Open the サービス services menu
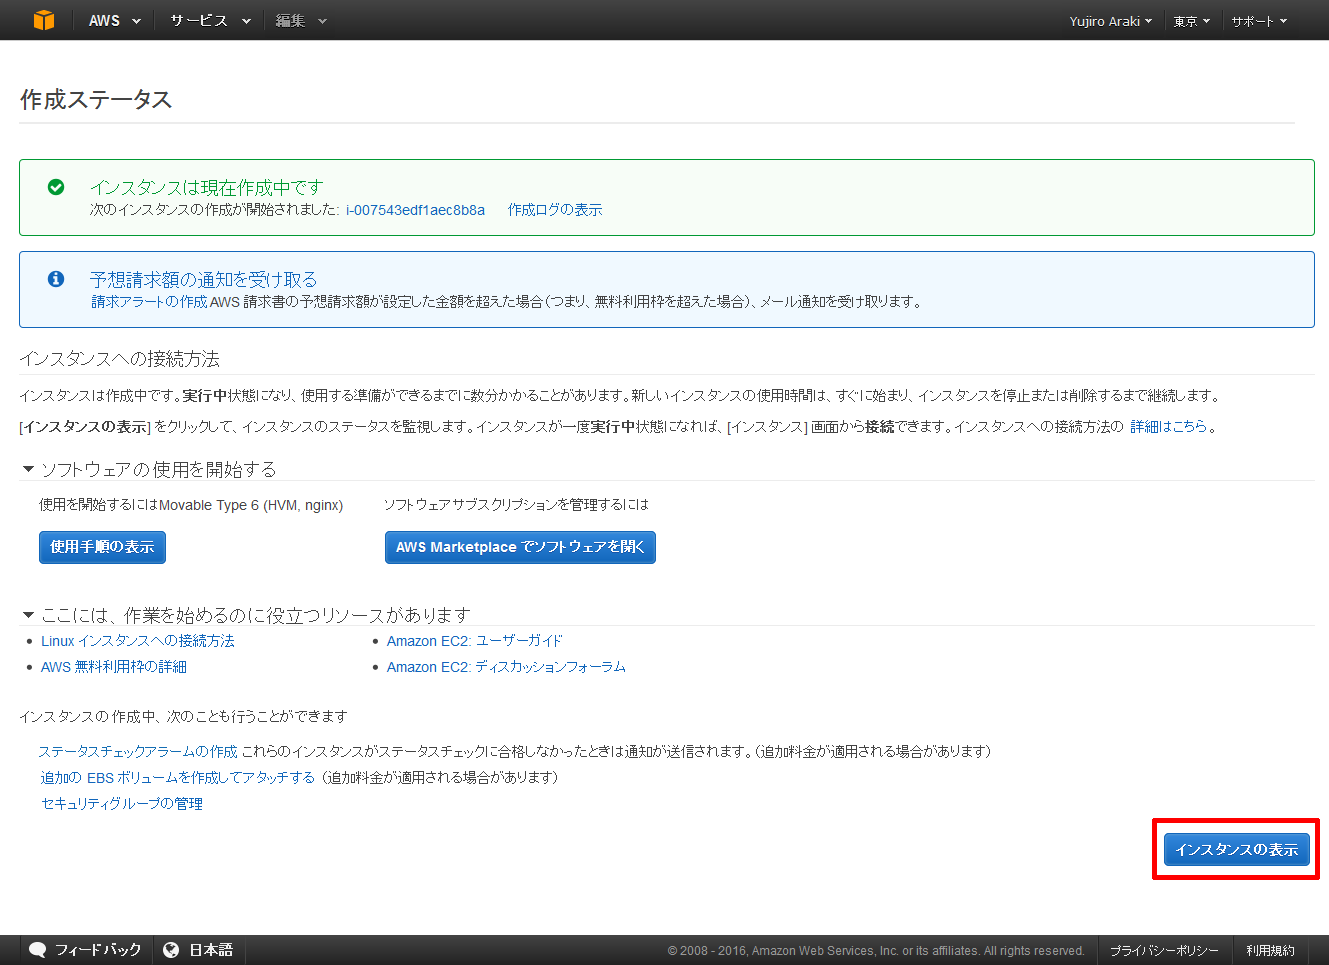1329x965 pixels. 210,20
